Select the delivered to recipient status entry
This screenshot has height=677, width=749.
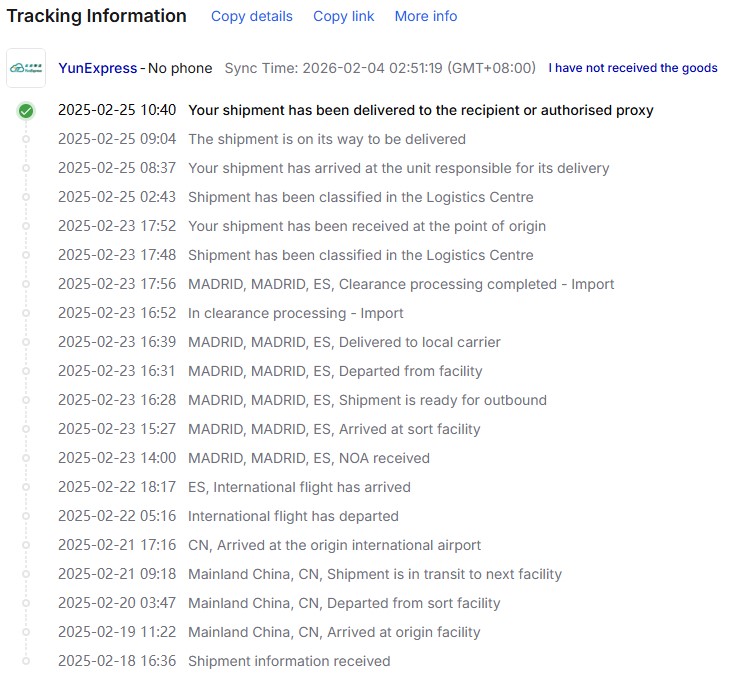click(x=420, y=110)
